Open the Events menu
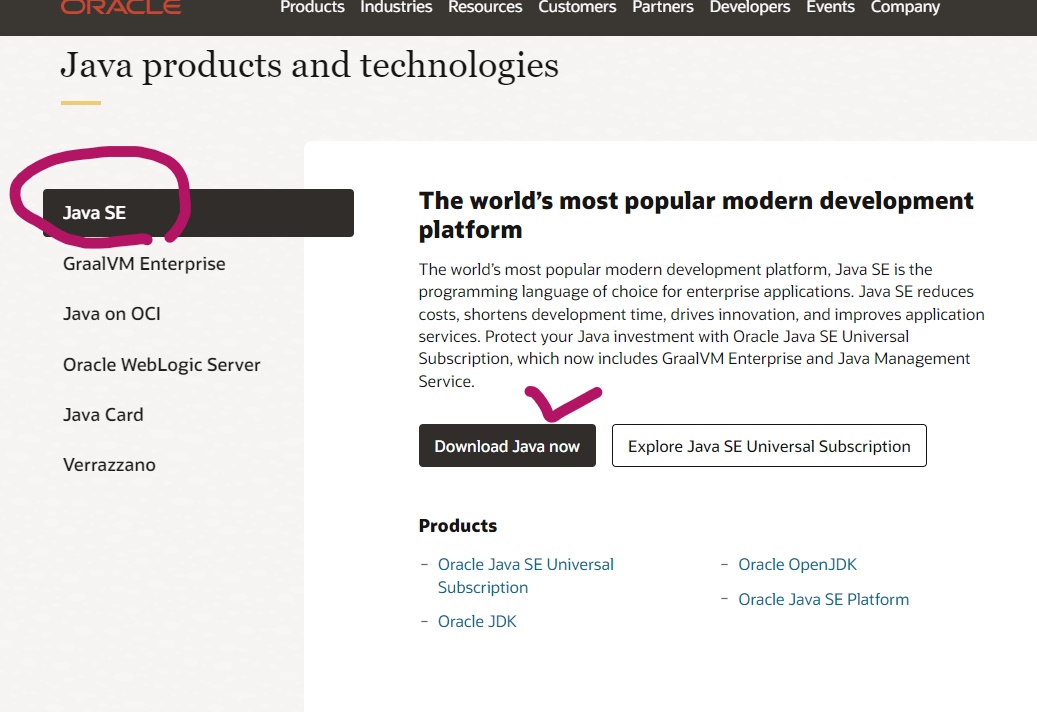This screenshot has height=712, width=1037. [830, 7]
